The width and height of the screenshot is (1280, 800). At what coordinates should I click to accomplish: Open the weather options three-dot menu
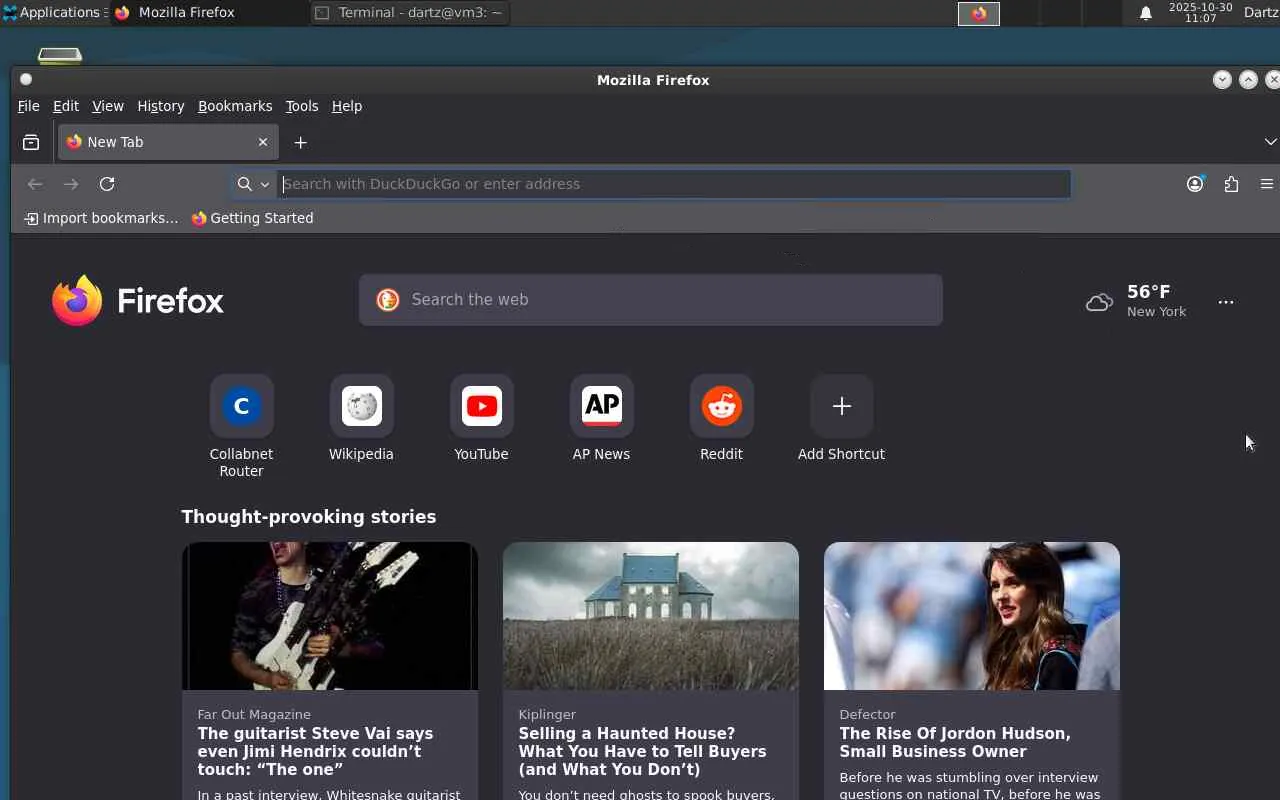(1226, 301)
